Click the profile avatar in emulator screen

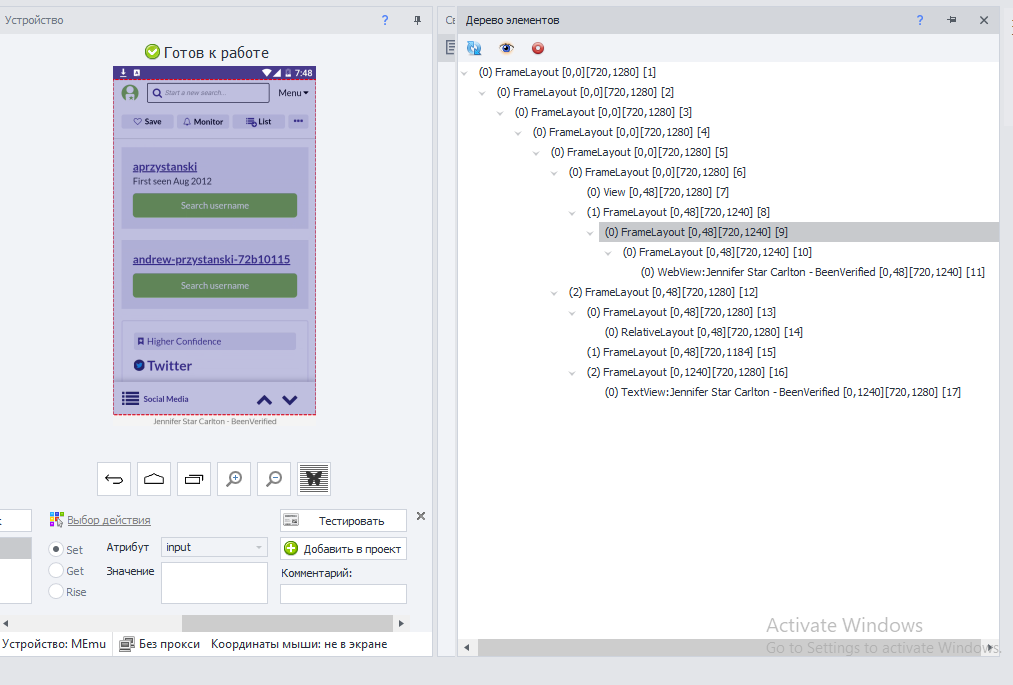130,93
